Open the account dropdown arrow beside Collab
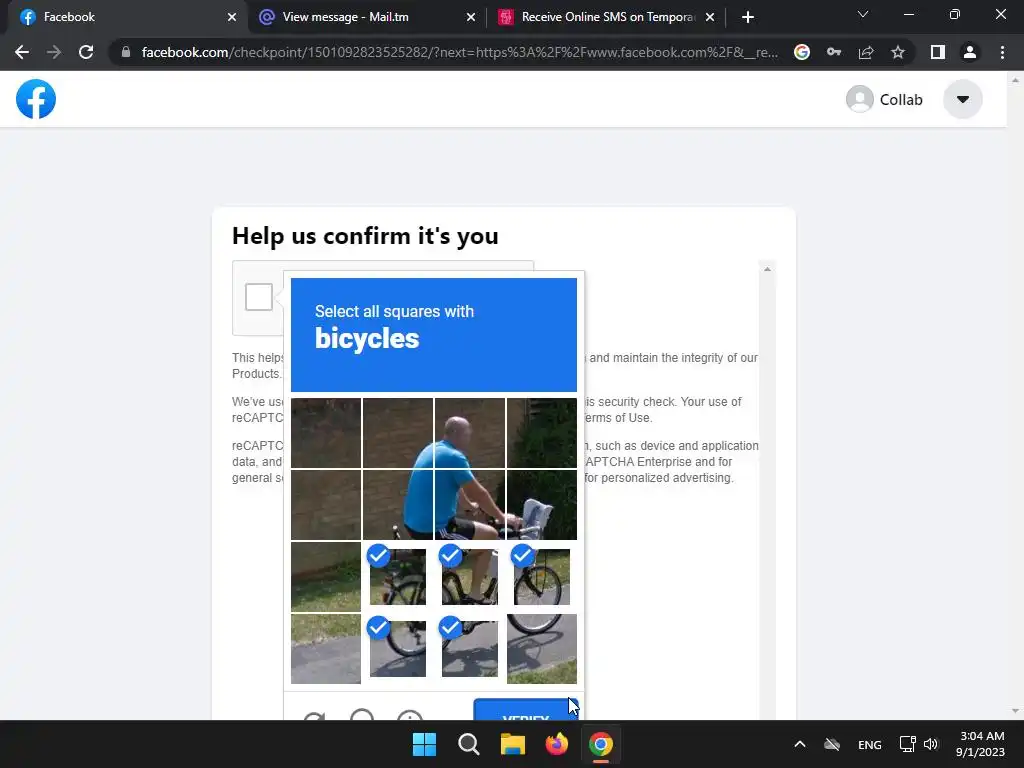The width and height of the screenshot is (1024, 768). [x=963, y=99]
